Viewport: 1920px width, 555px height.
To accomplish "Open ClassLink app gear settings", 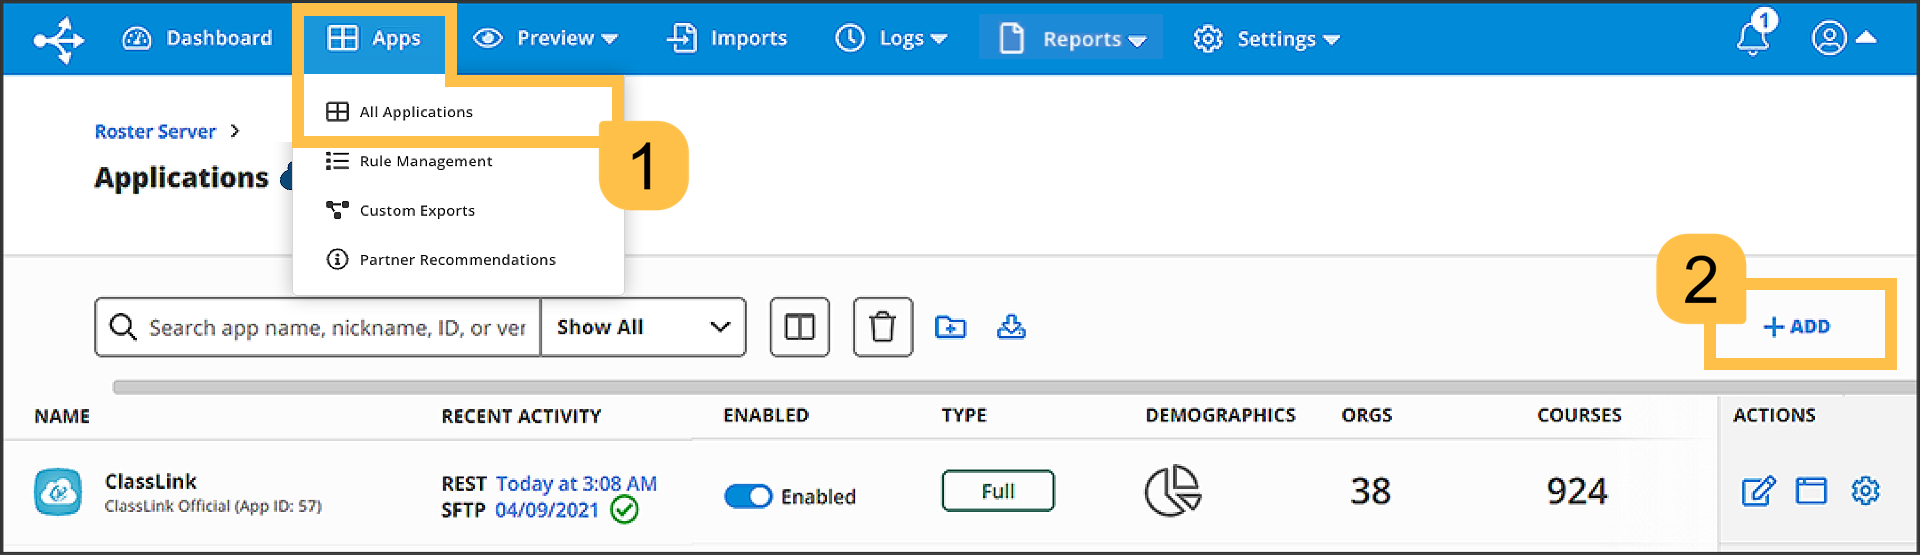I will coord(1865,491).
